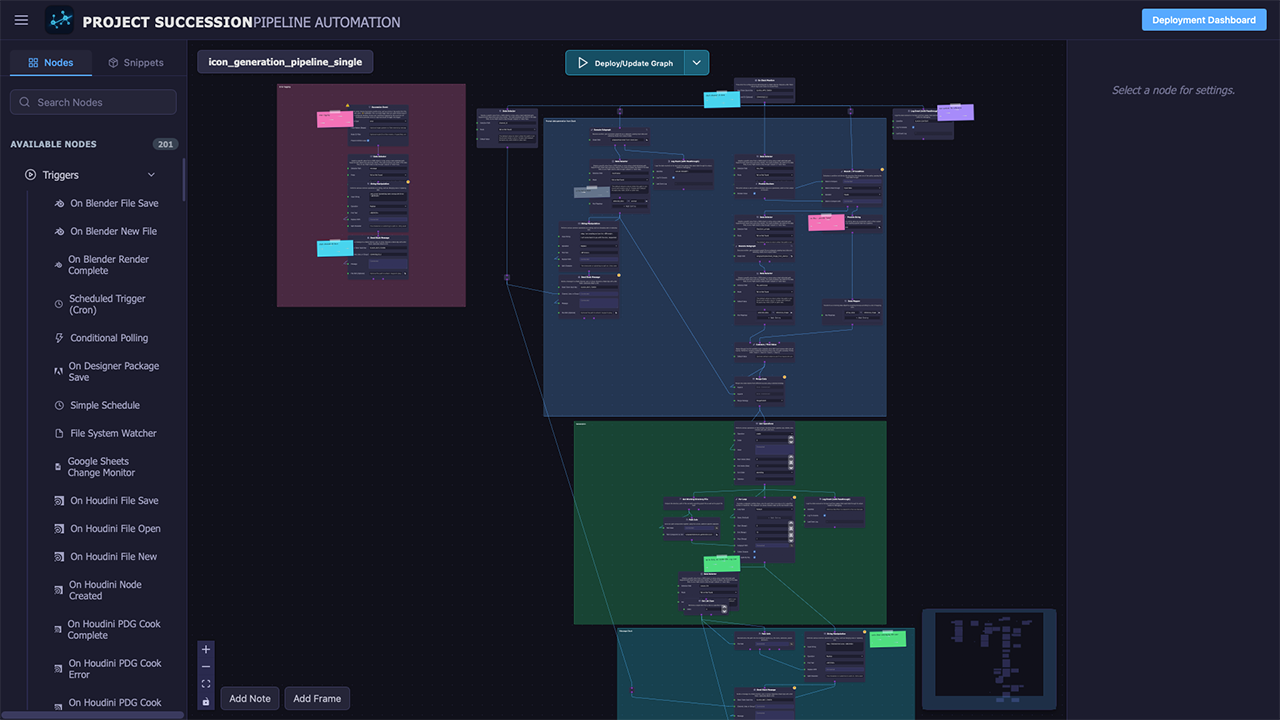Select the On Blender File Save node
The width and height of the screenshot is (1280, 720).
[106, 203]
